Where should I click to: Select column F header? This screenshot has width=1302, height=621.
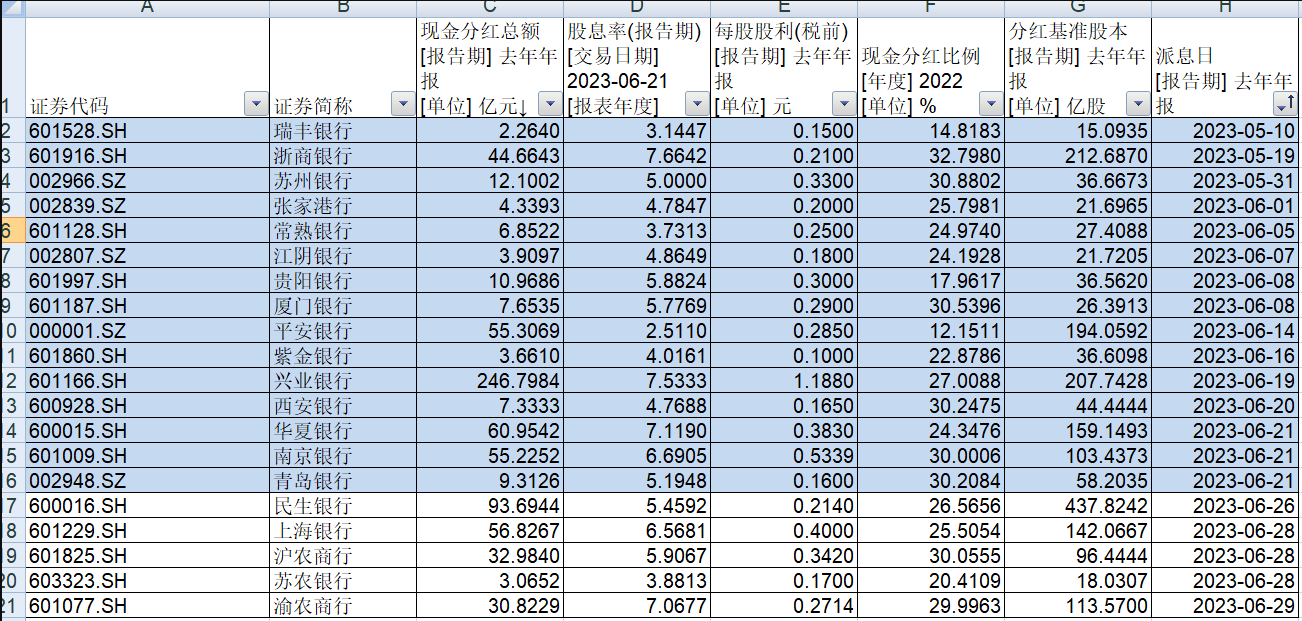pyautogui.click(x=931, y=8)
